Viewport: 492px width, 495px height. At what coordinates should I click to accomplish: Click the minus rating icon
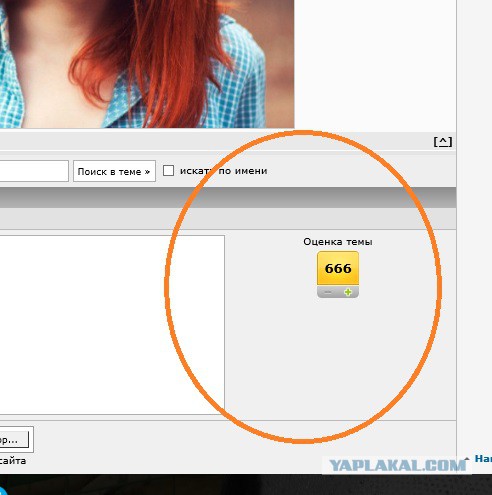(328, 292)
